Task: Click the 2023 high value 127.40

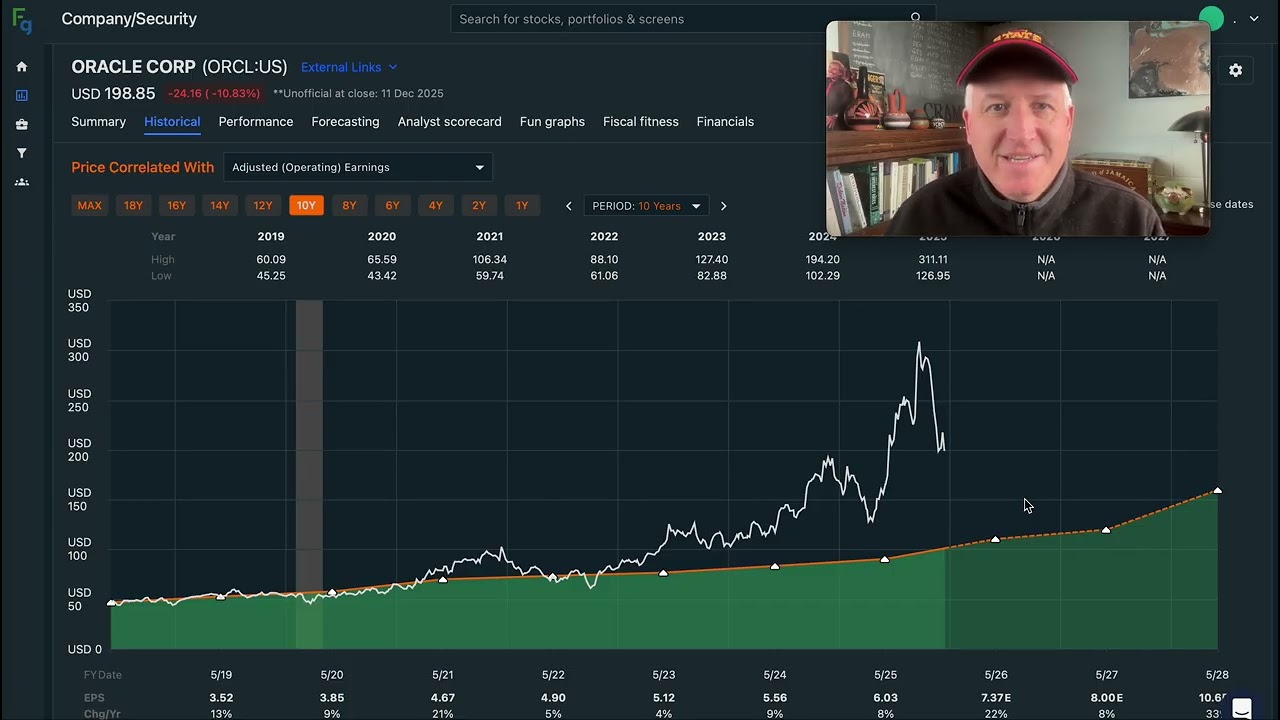Action: pyautogui.click(x=712, y=259)
